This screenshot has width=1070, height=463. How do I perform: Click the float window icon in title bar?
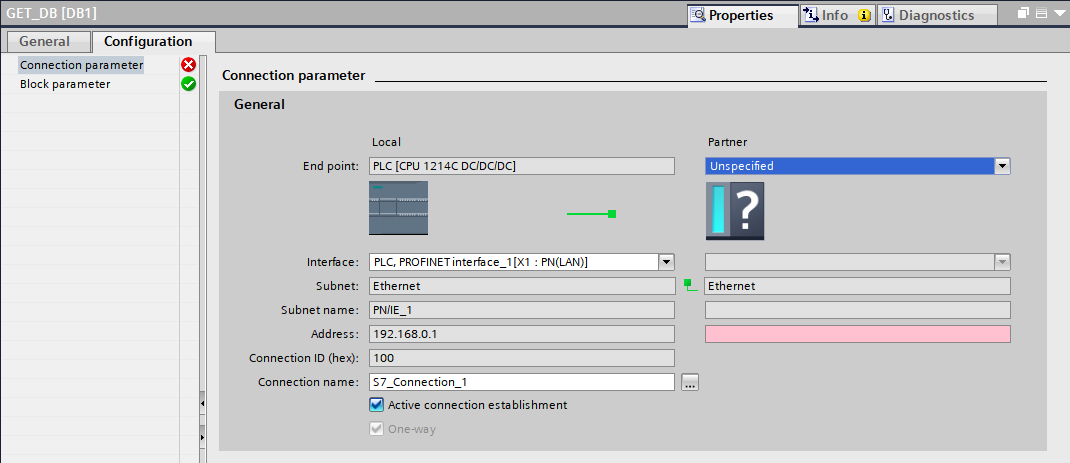1022,13
